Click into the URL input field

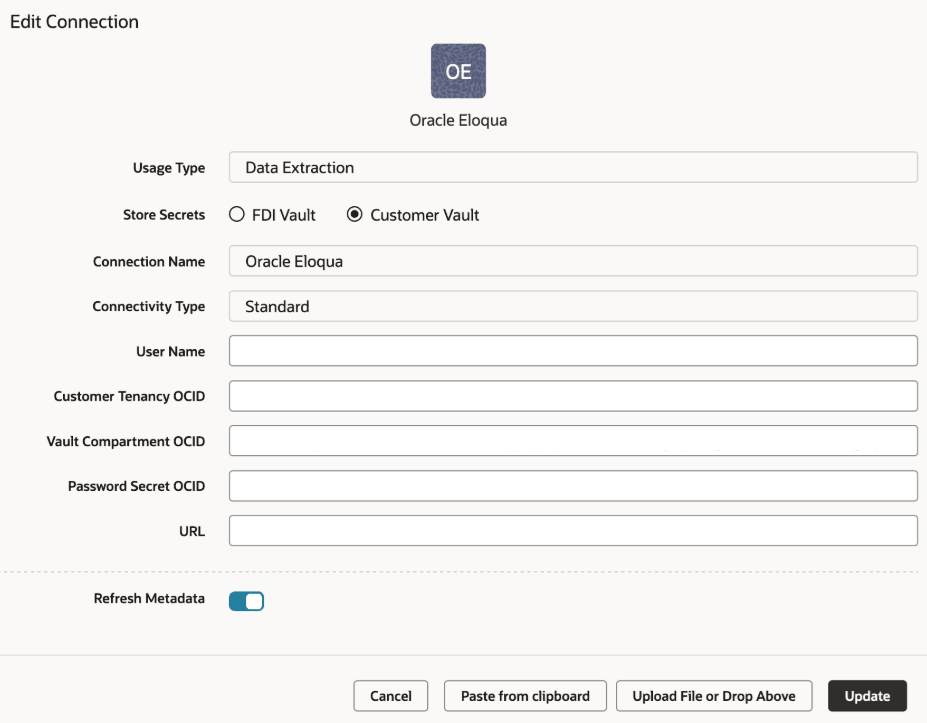tap(573, 531)
